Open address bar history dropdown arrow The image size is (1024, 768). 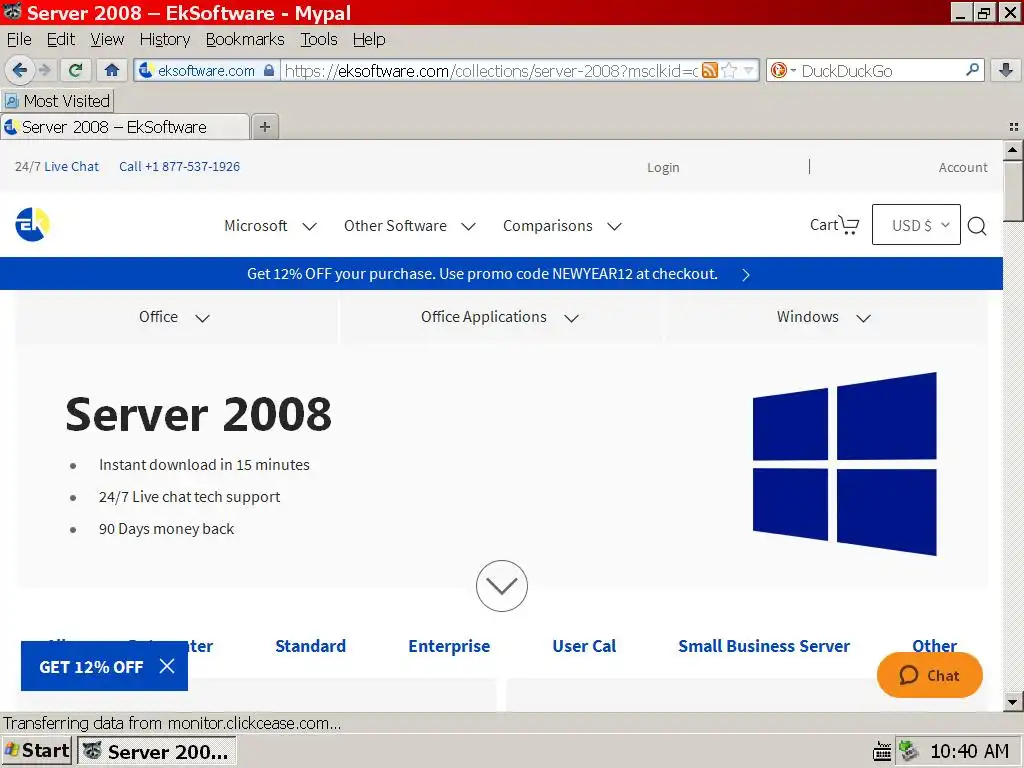pyautogui.click(x=748, y=71)
